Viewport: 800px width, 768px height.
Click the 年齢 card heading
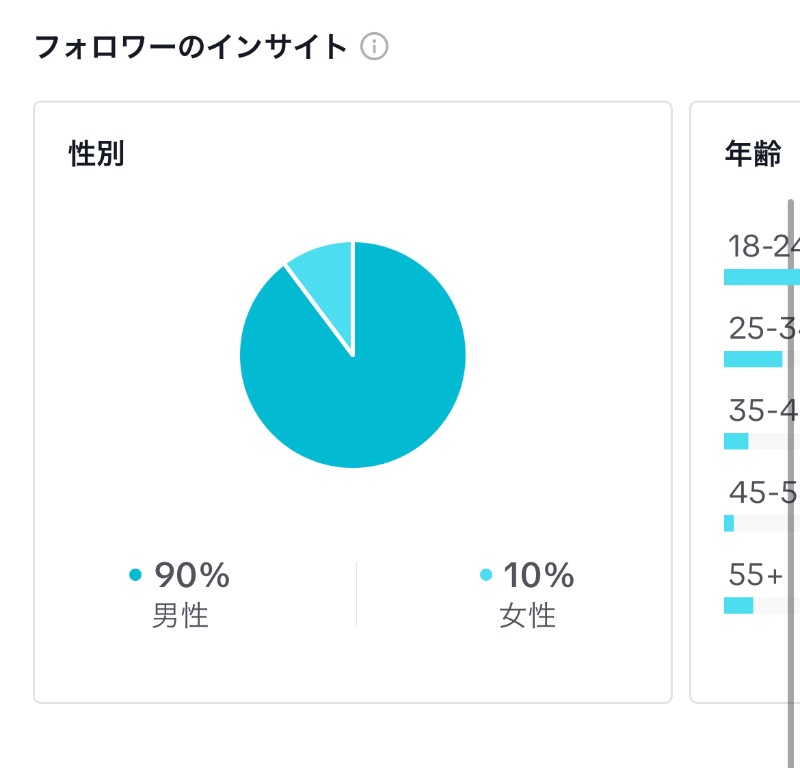point(753,153)
